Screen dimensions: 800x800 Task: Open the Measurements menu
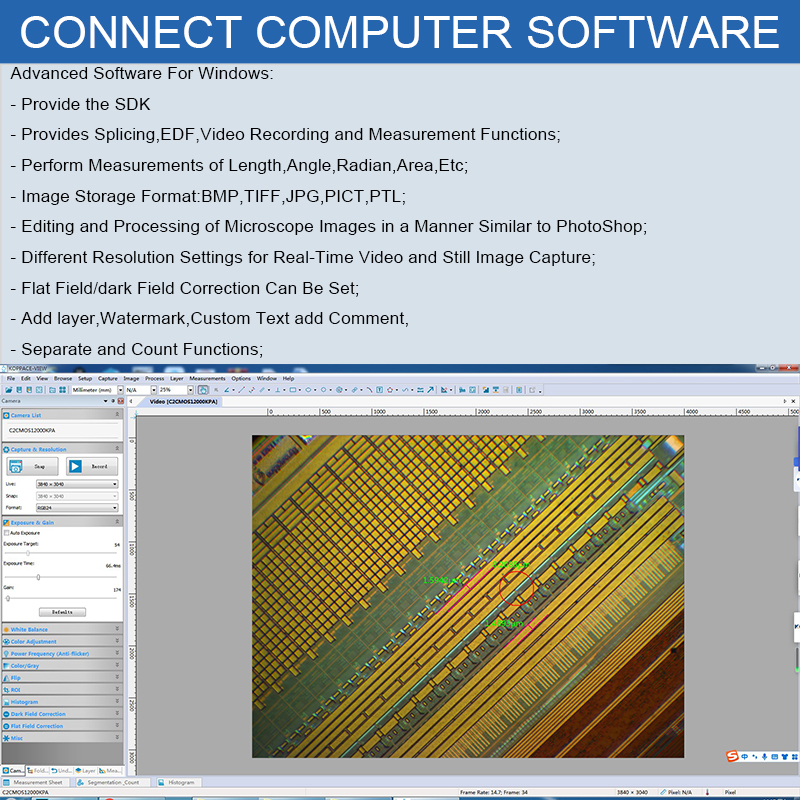[x=207, y=379]
